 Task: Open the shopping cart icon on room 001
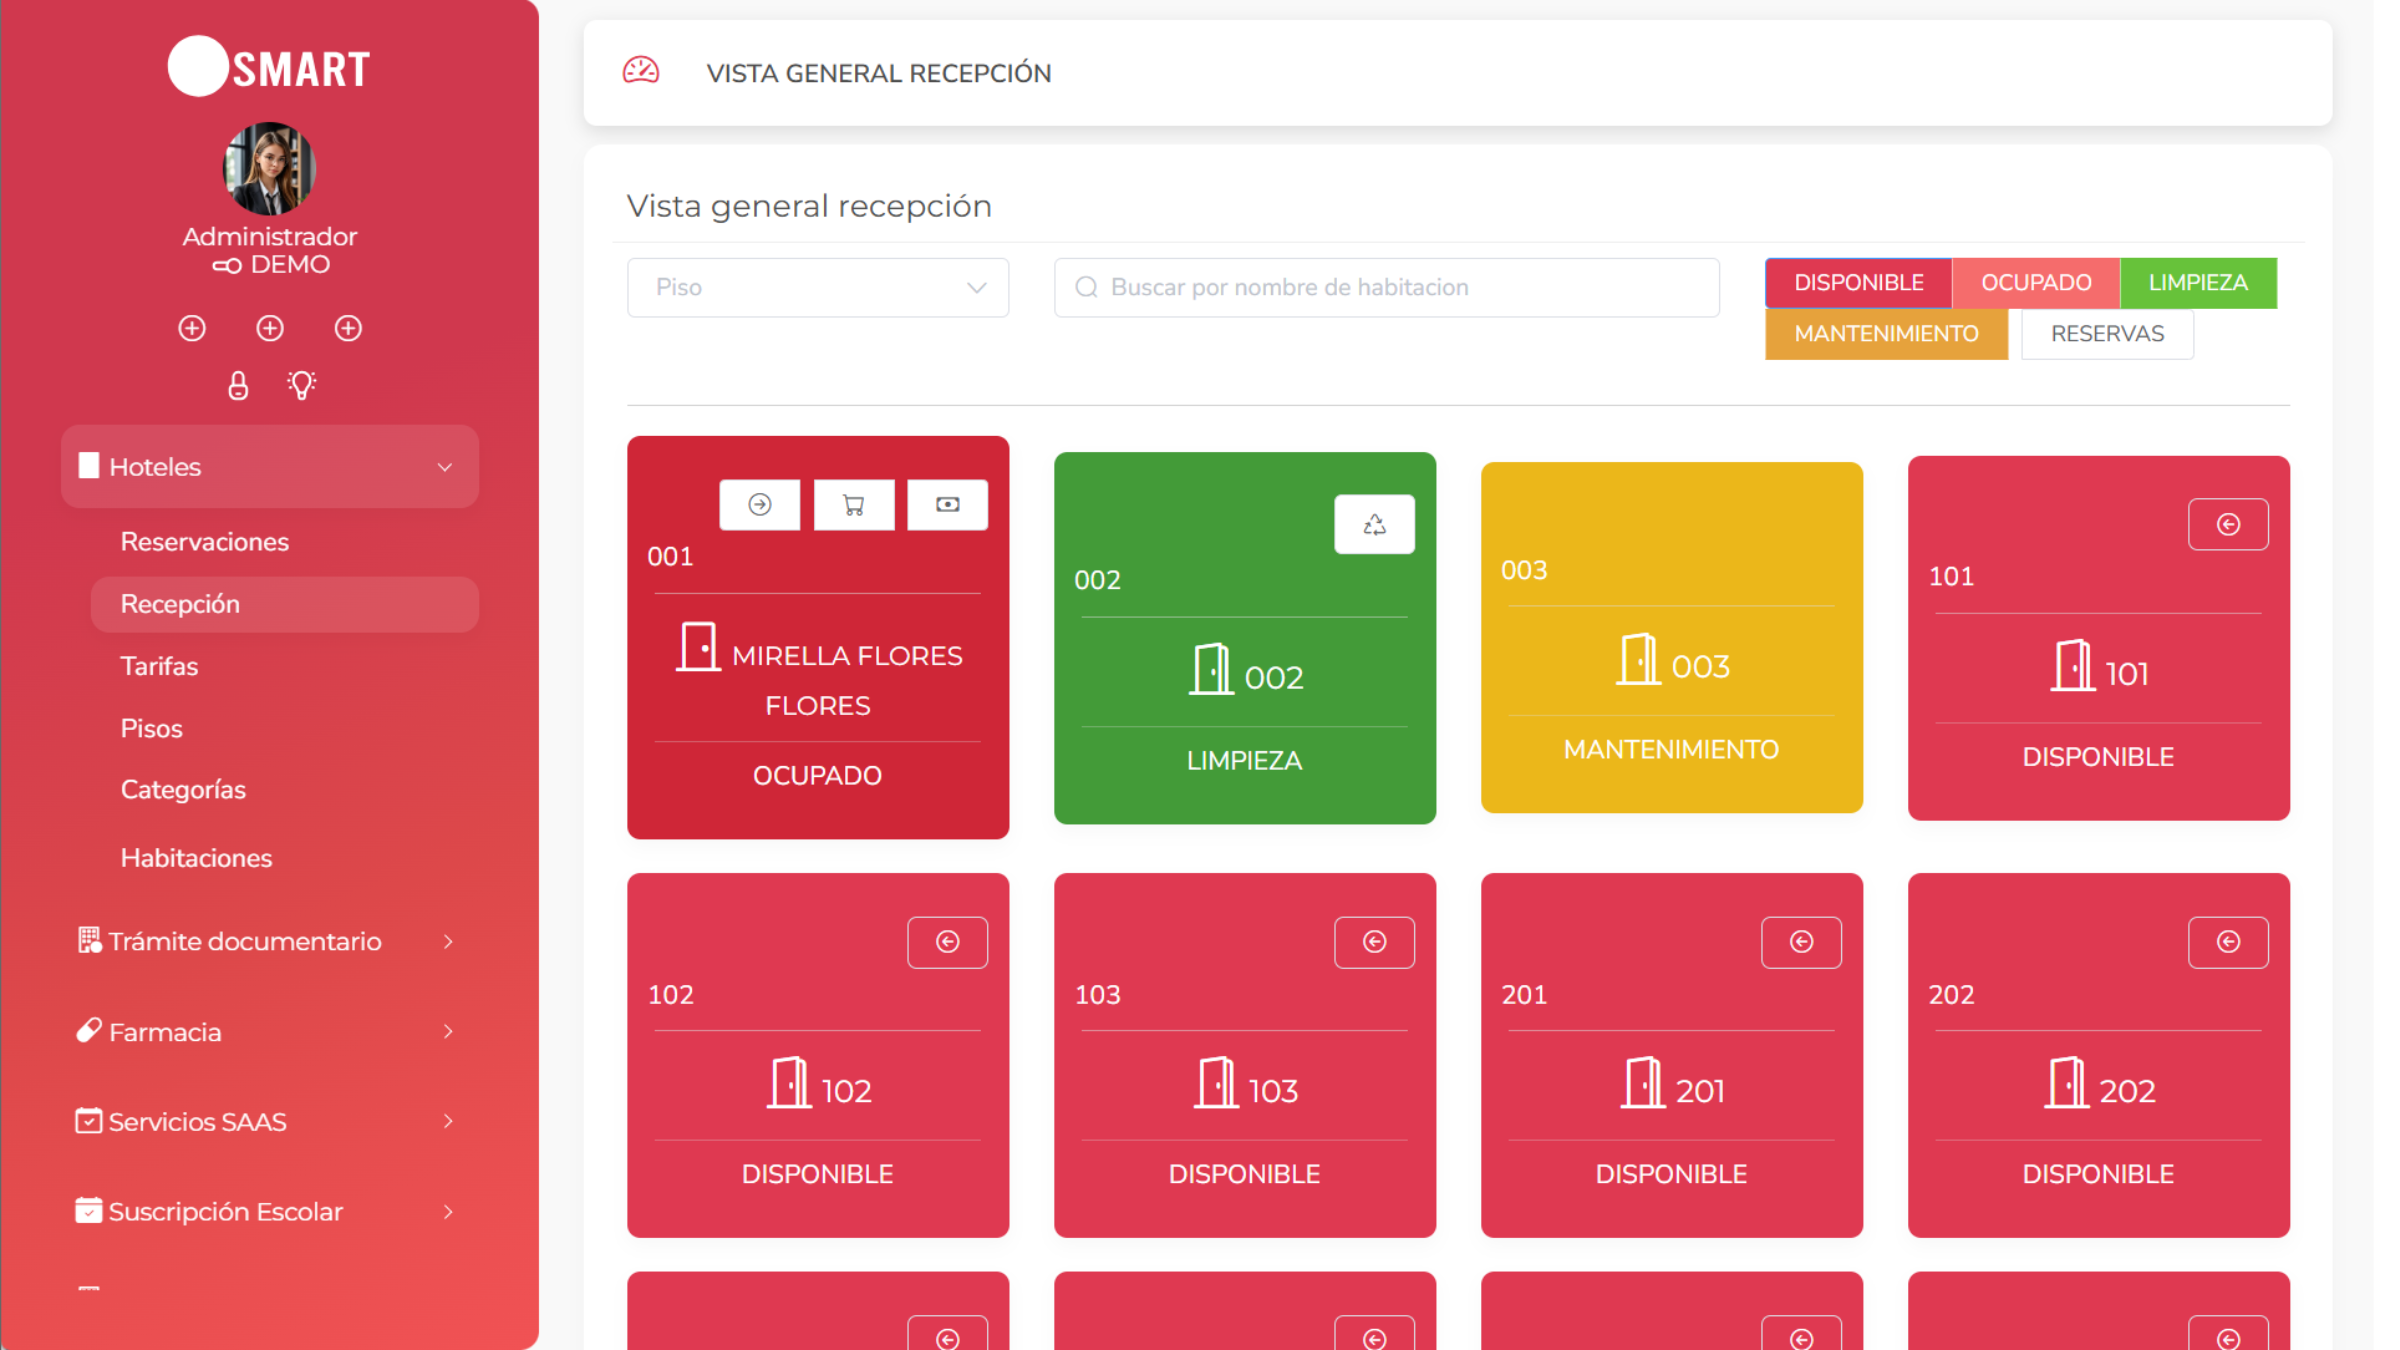pyautogui.click(x=853, y=504)
